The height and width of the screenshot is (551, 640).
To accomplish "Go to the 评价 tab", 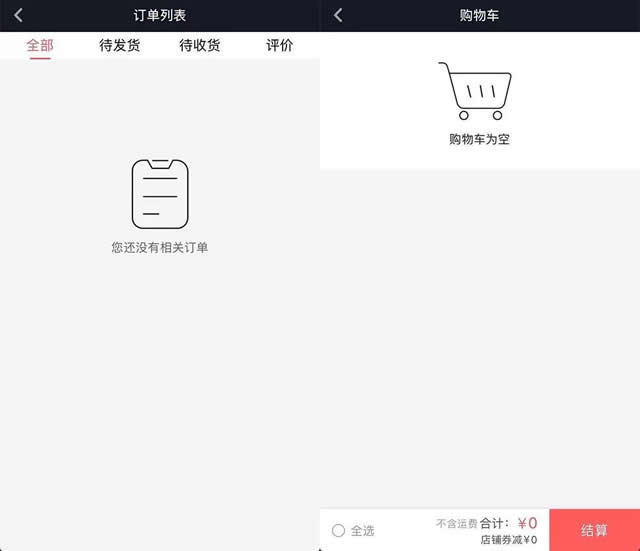I will tap(280, 45).
